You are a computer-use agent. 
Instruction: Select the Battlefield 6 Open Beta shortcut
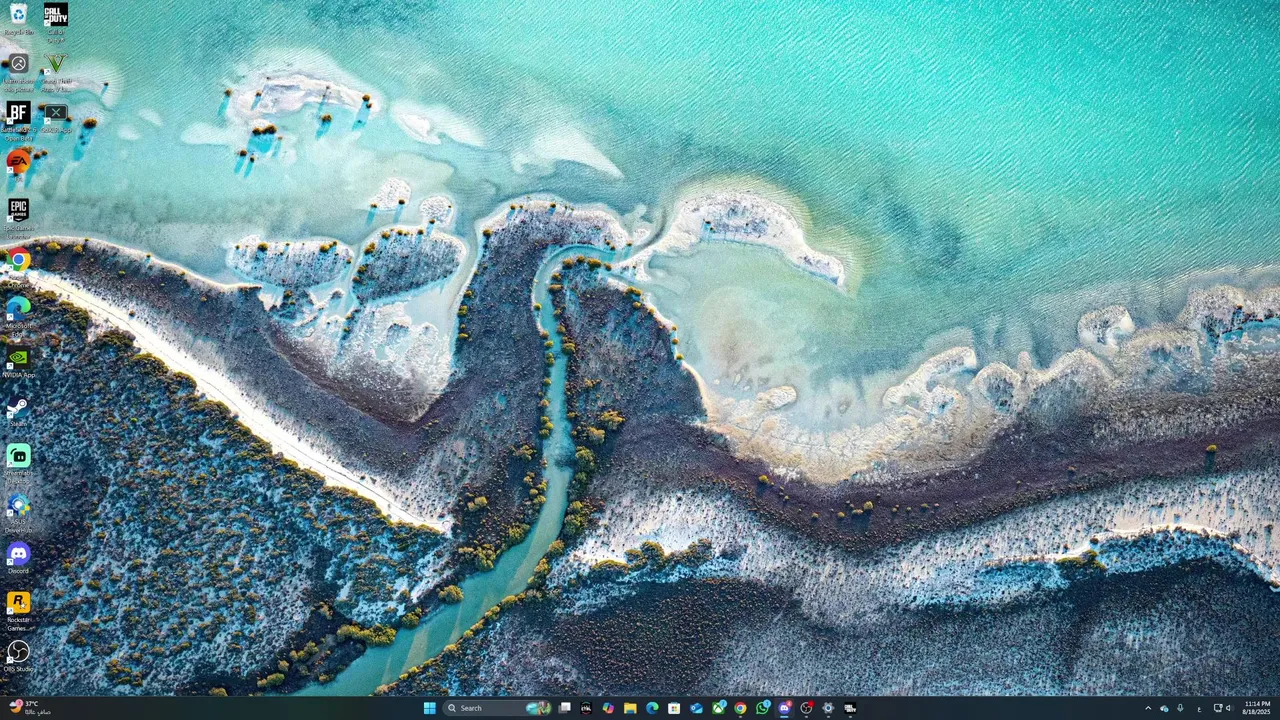point(18,118)
